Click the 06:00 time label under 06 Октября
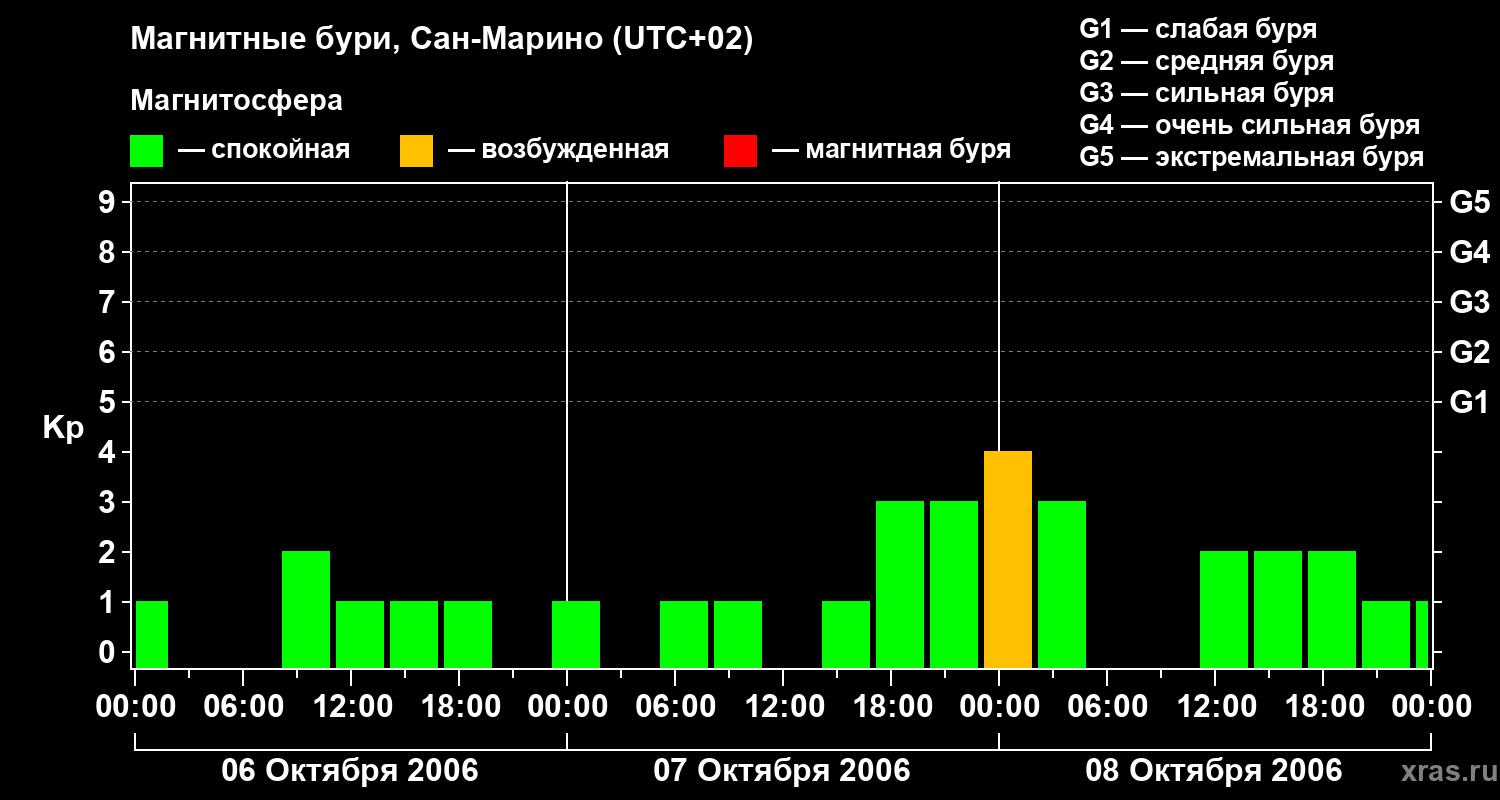Screen dimensions: 1500x800 243,706
